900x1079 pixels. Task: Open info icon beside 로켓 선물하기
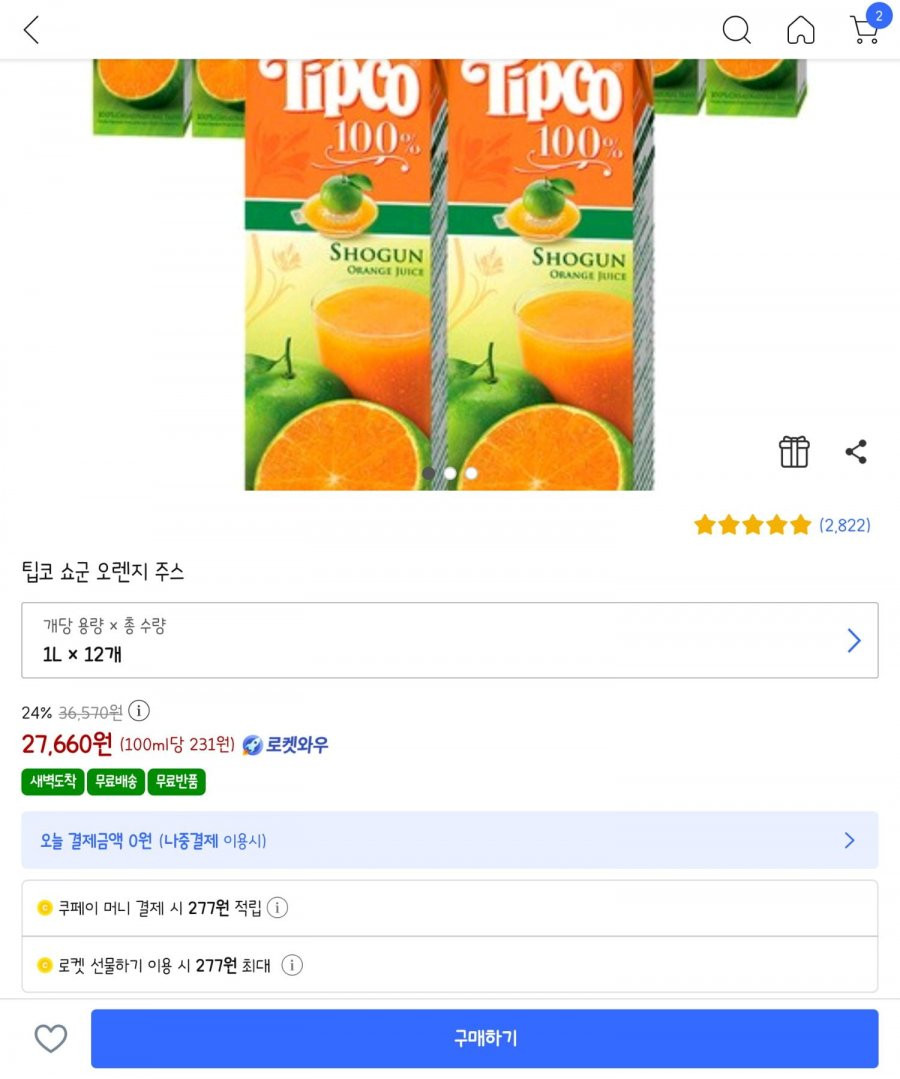click(x=292, y=965)
